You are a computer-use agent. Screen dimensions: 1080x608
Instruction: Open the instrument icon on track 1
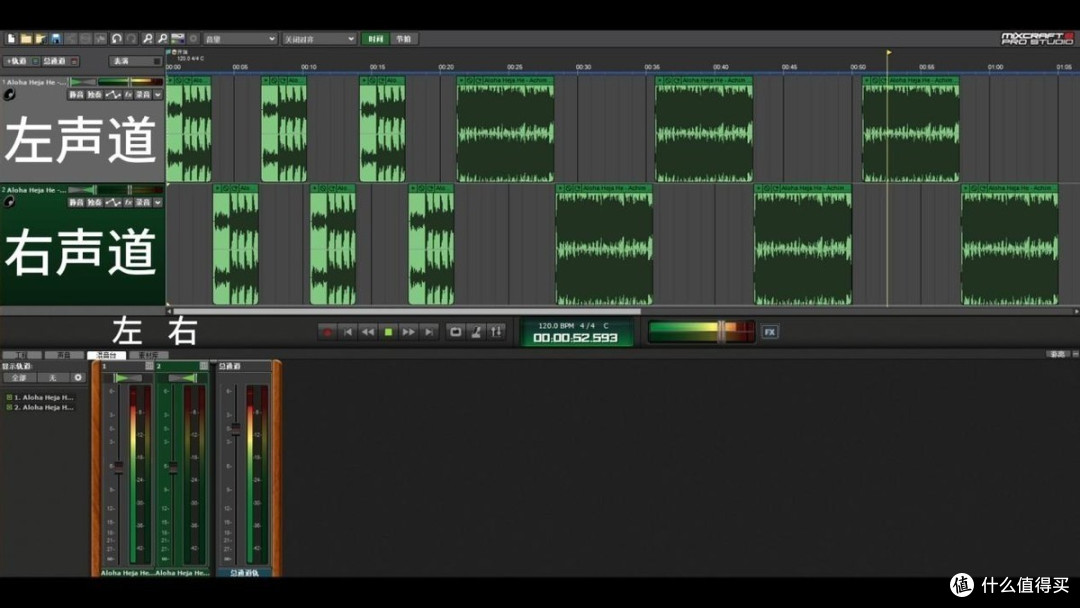pyautogui.click(x=9, y=94)
